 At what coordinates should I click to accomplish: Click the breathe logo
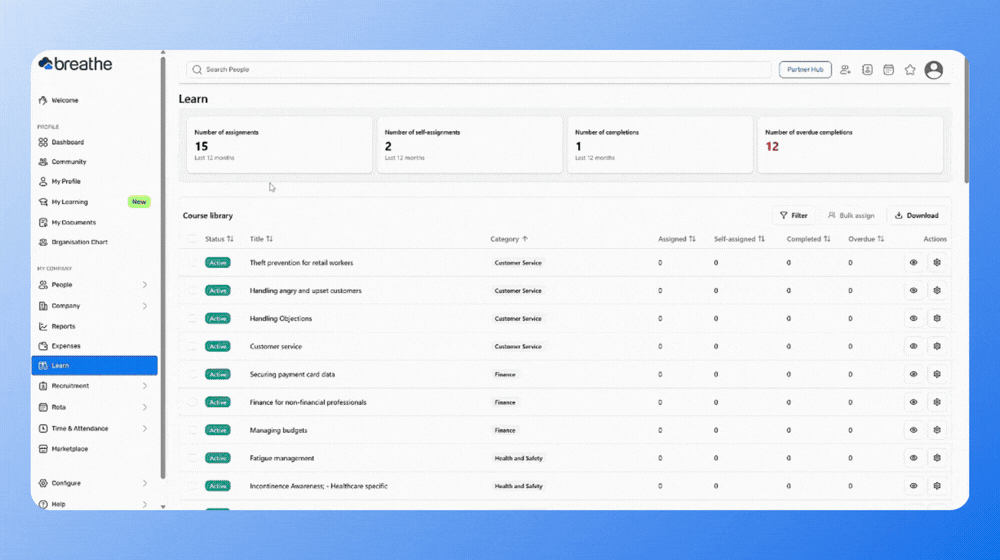(x=75, y=64)
